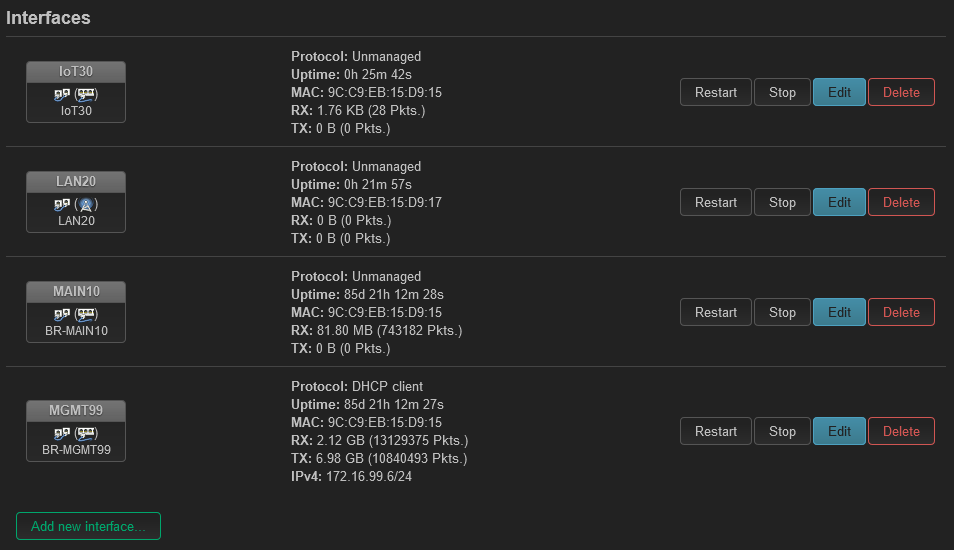Stop the IoT30 interface
The width and height of the screenshot is (954, 550).
[x=782, y=92]
